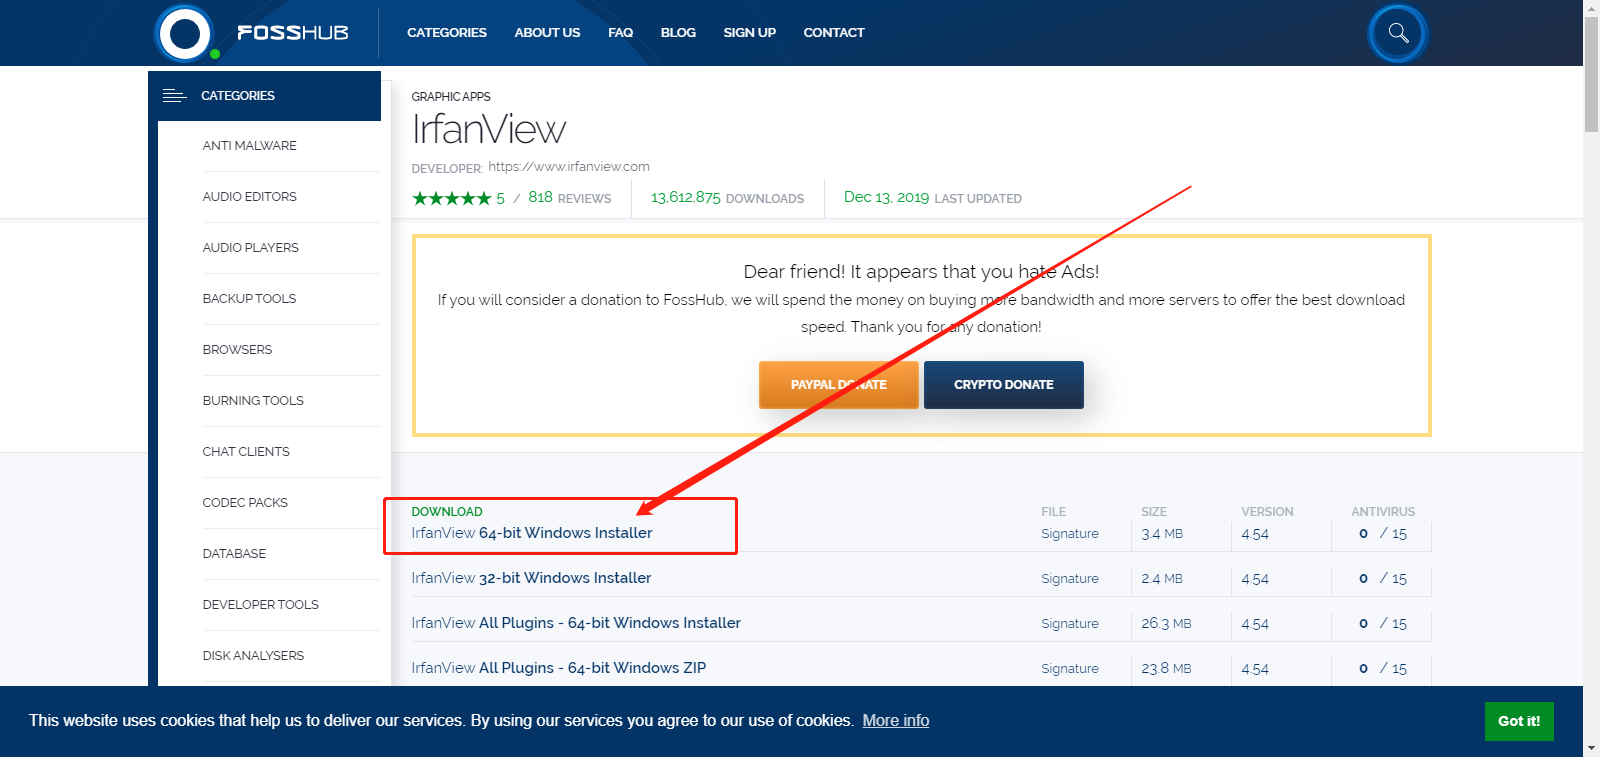Click the PAYPAL DONATE button

pos(839,385)
